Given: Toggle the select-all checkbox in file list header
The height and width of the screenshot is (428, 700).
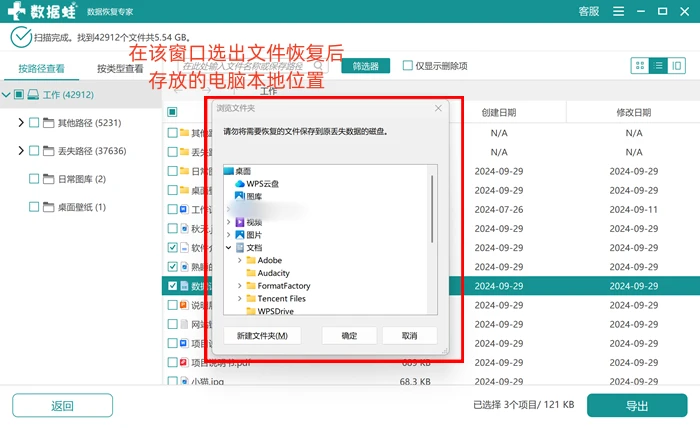Looking at the screenshot, I should 172,112.
